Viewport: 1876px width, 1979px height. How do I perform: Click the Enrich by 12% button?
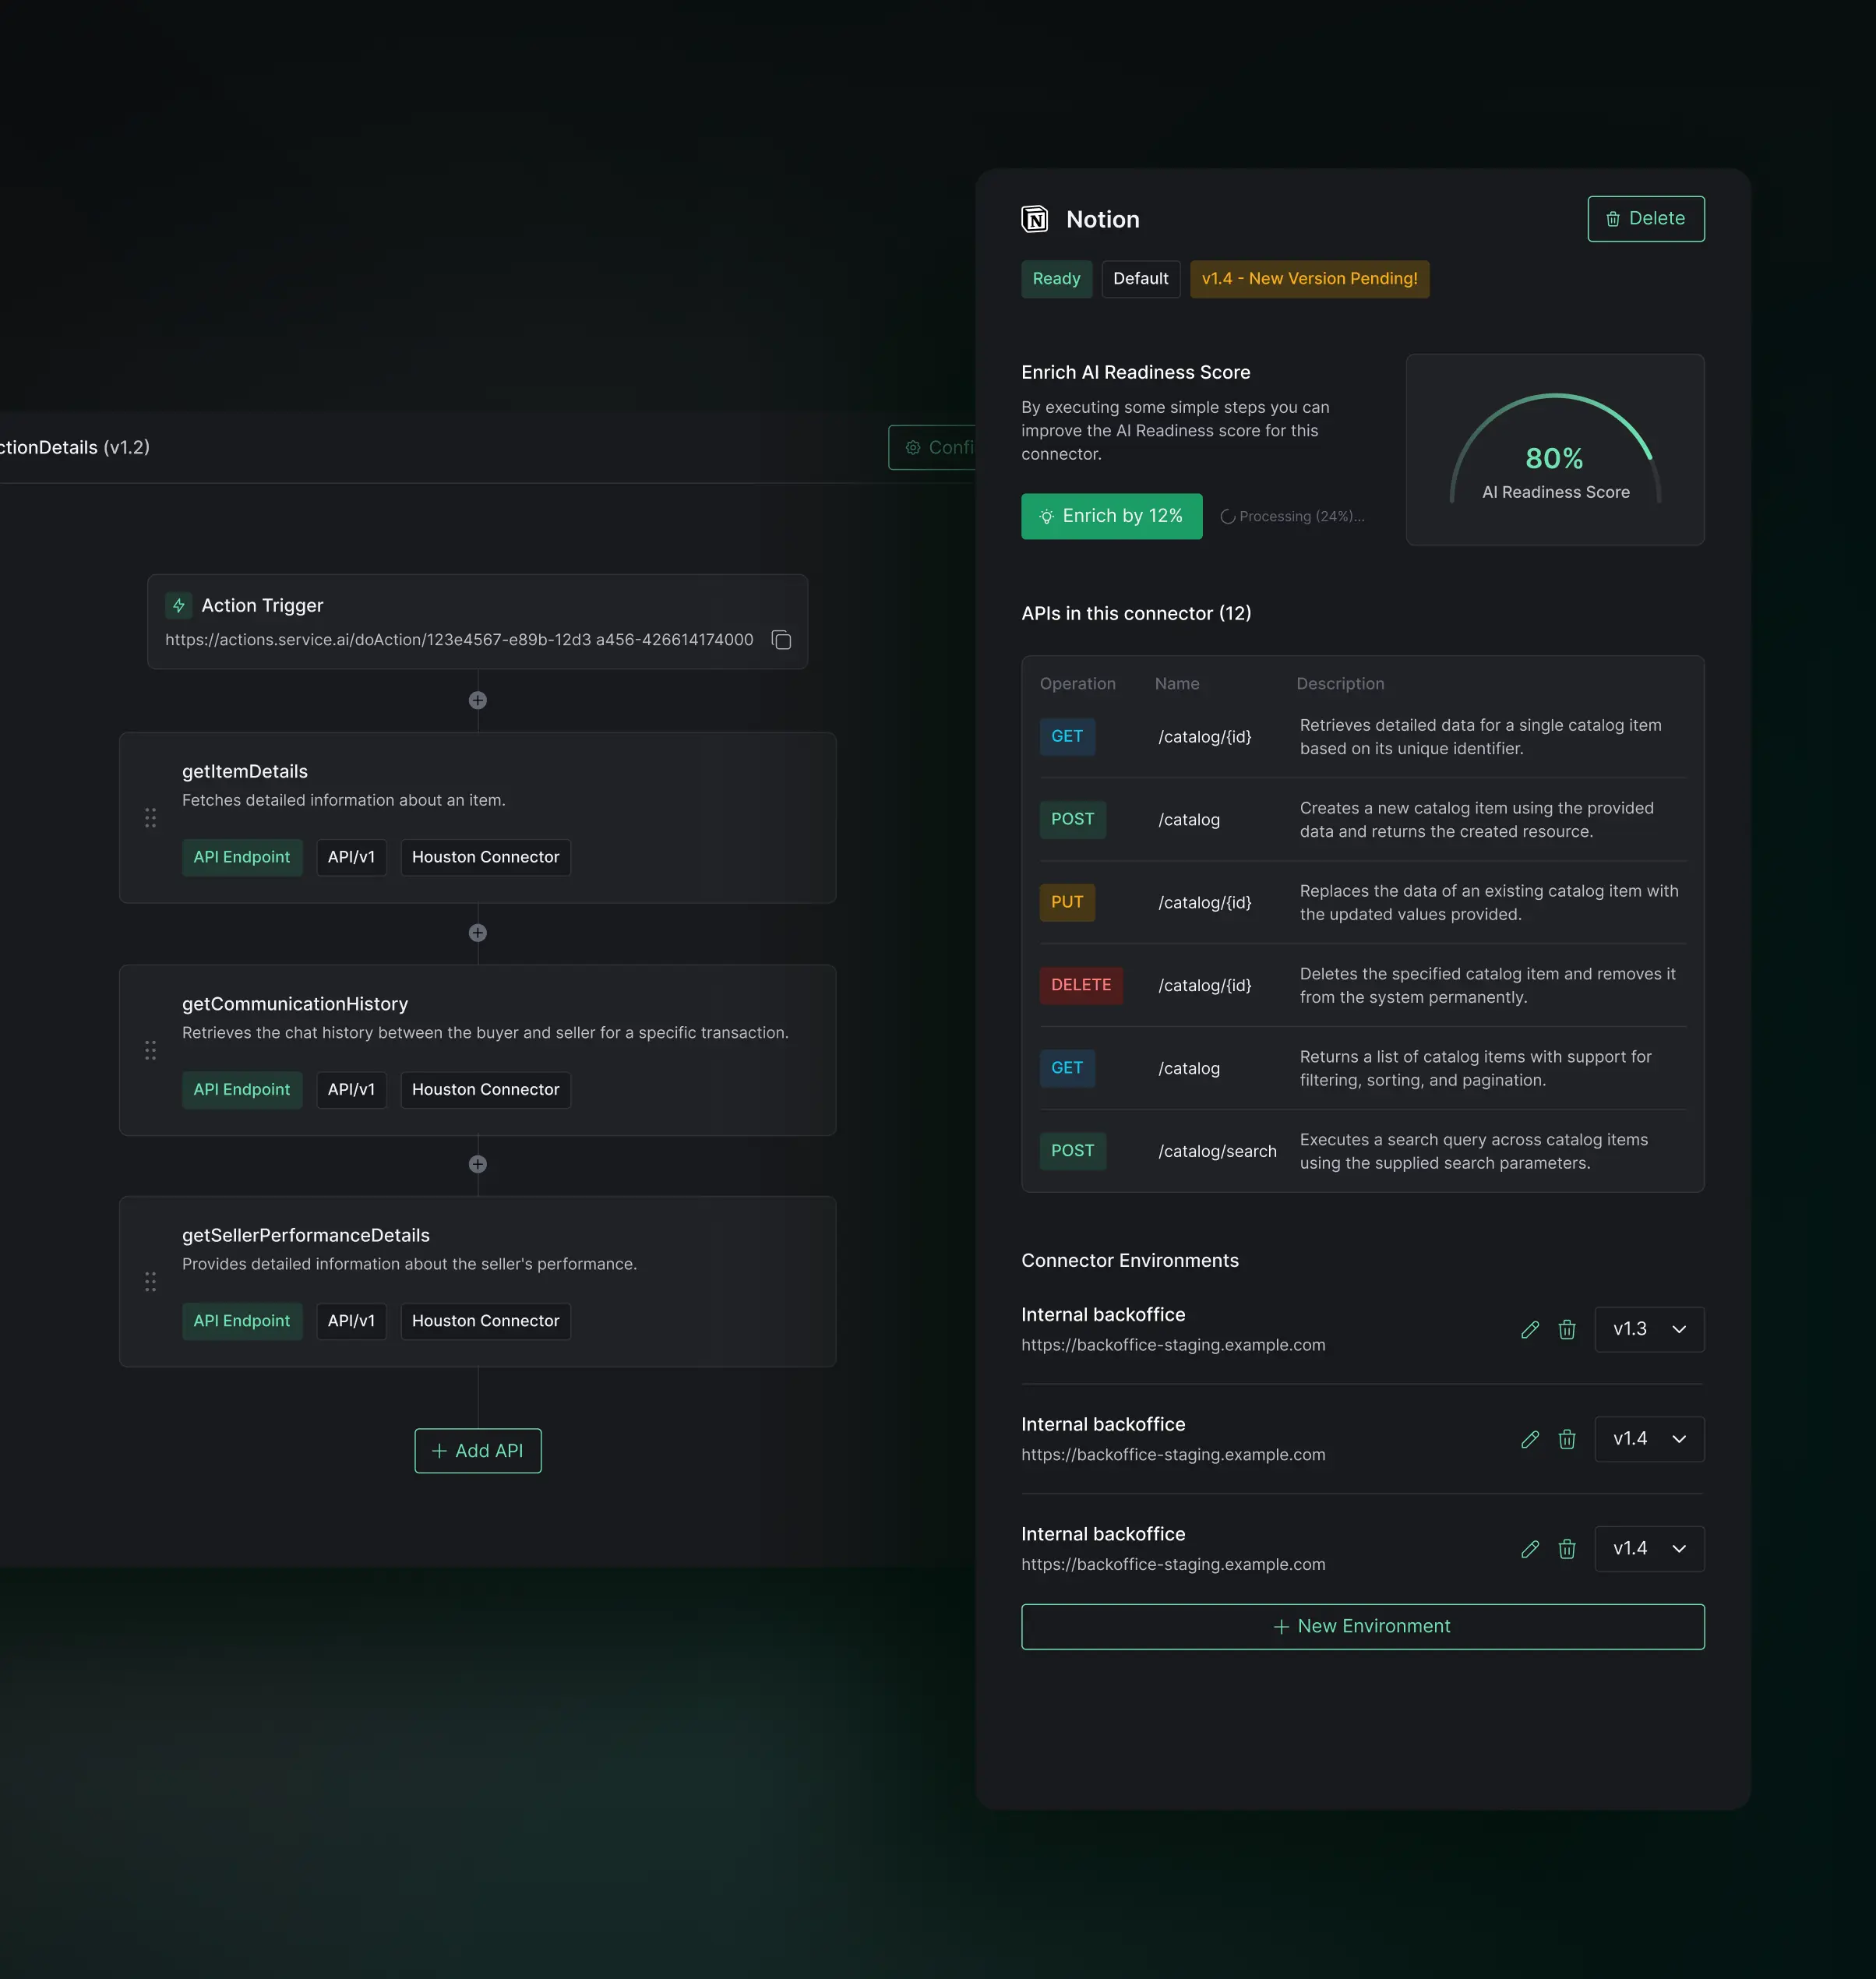pyautogui.click(x=1112, y=516)
